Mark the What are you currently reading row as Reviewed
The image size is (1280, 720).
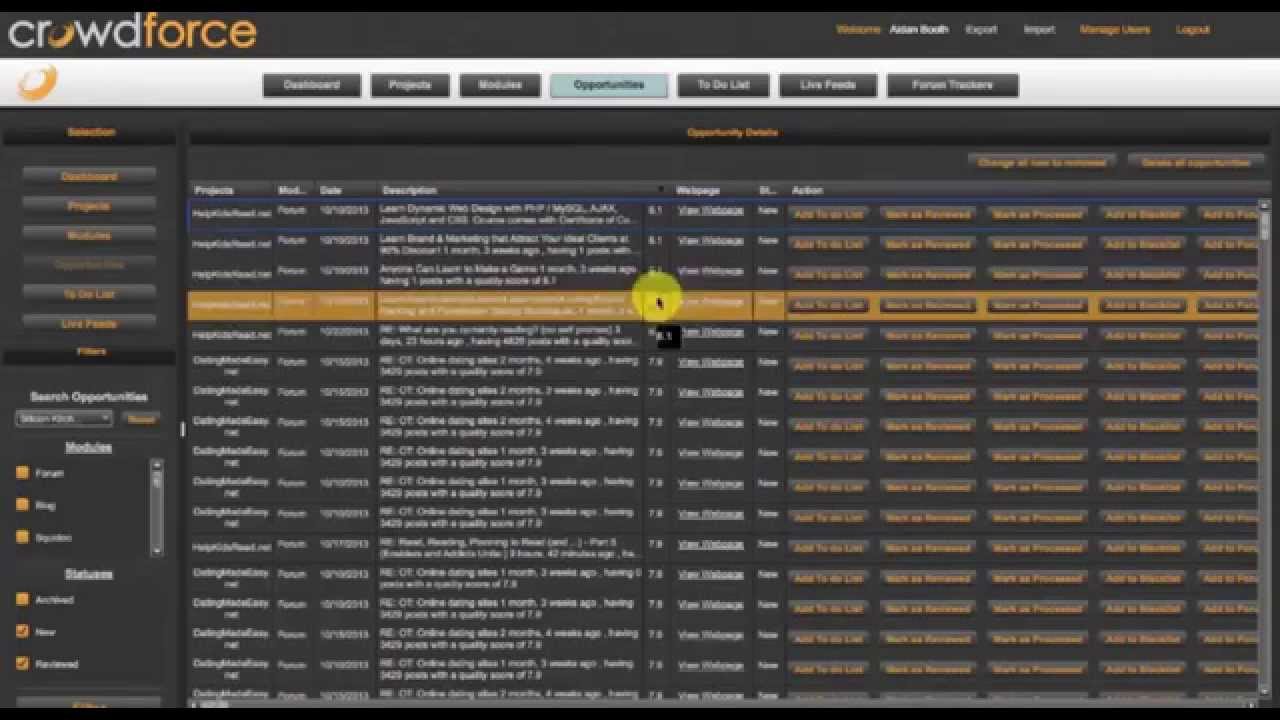(x=927, y=336)
